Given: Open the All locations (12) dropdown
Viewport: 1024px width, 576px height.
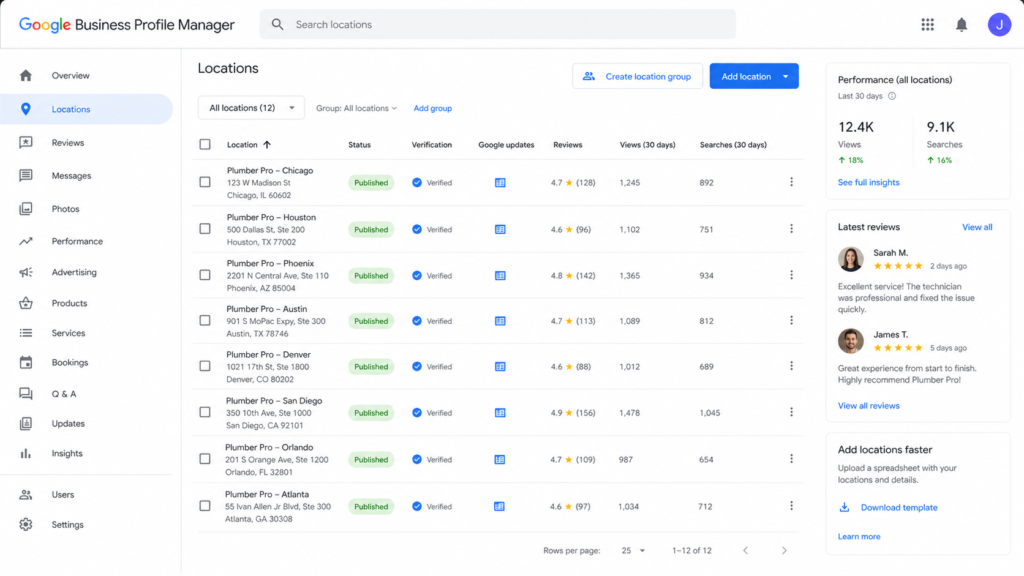Looking at the screenshot, I should (x=251, y=108).
